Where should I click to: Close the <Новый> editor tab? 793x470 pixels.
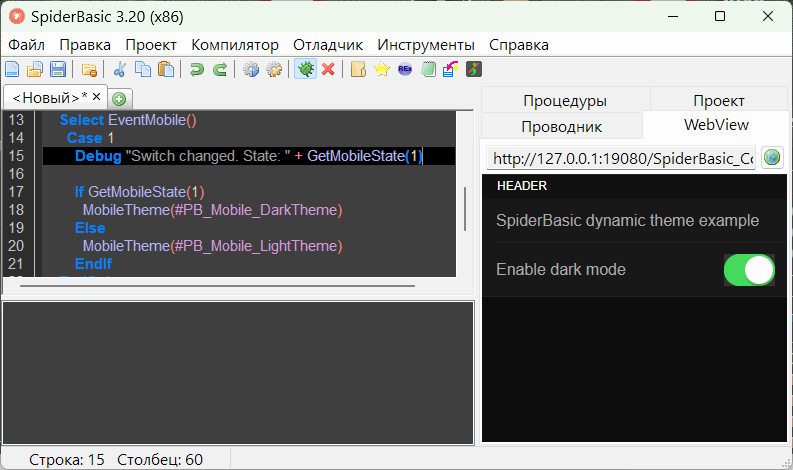point(97,97)
